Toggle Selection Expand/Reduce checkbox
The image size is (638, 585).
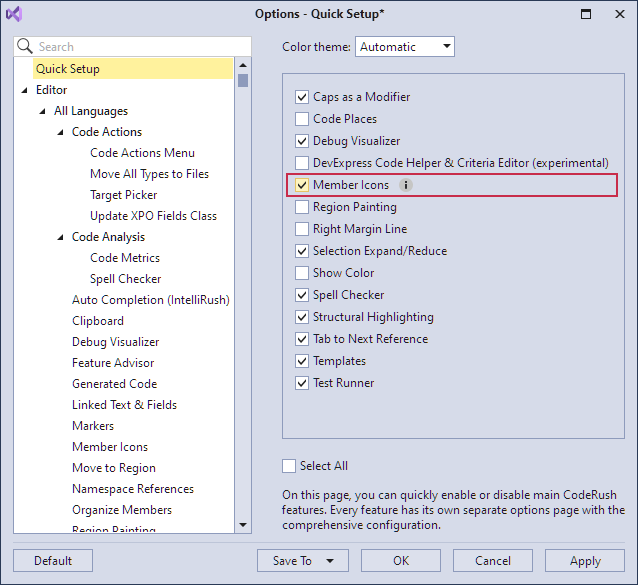[302, 251]
